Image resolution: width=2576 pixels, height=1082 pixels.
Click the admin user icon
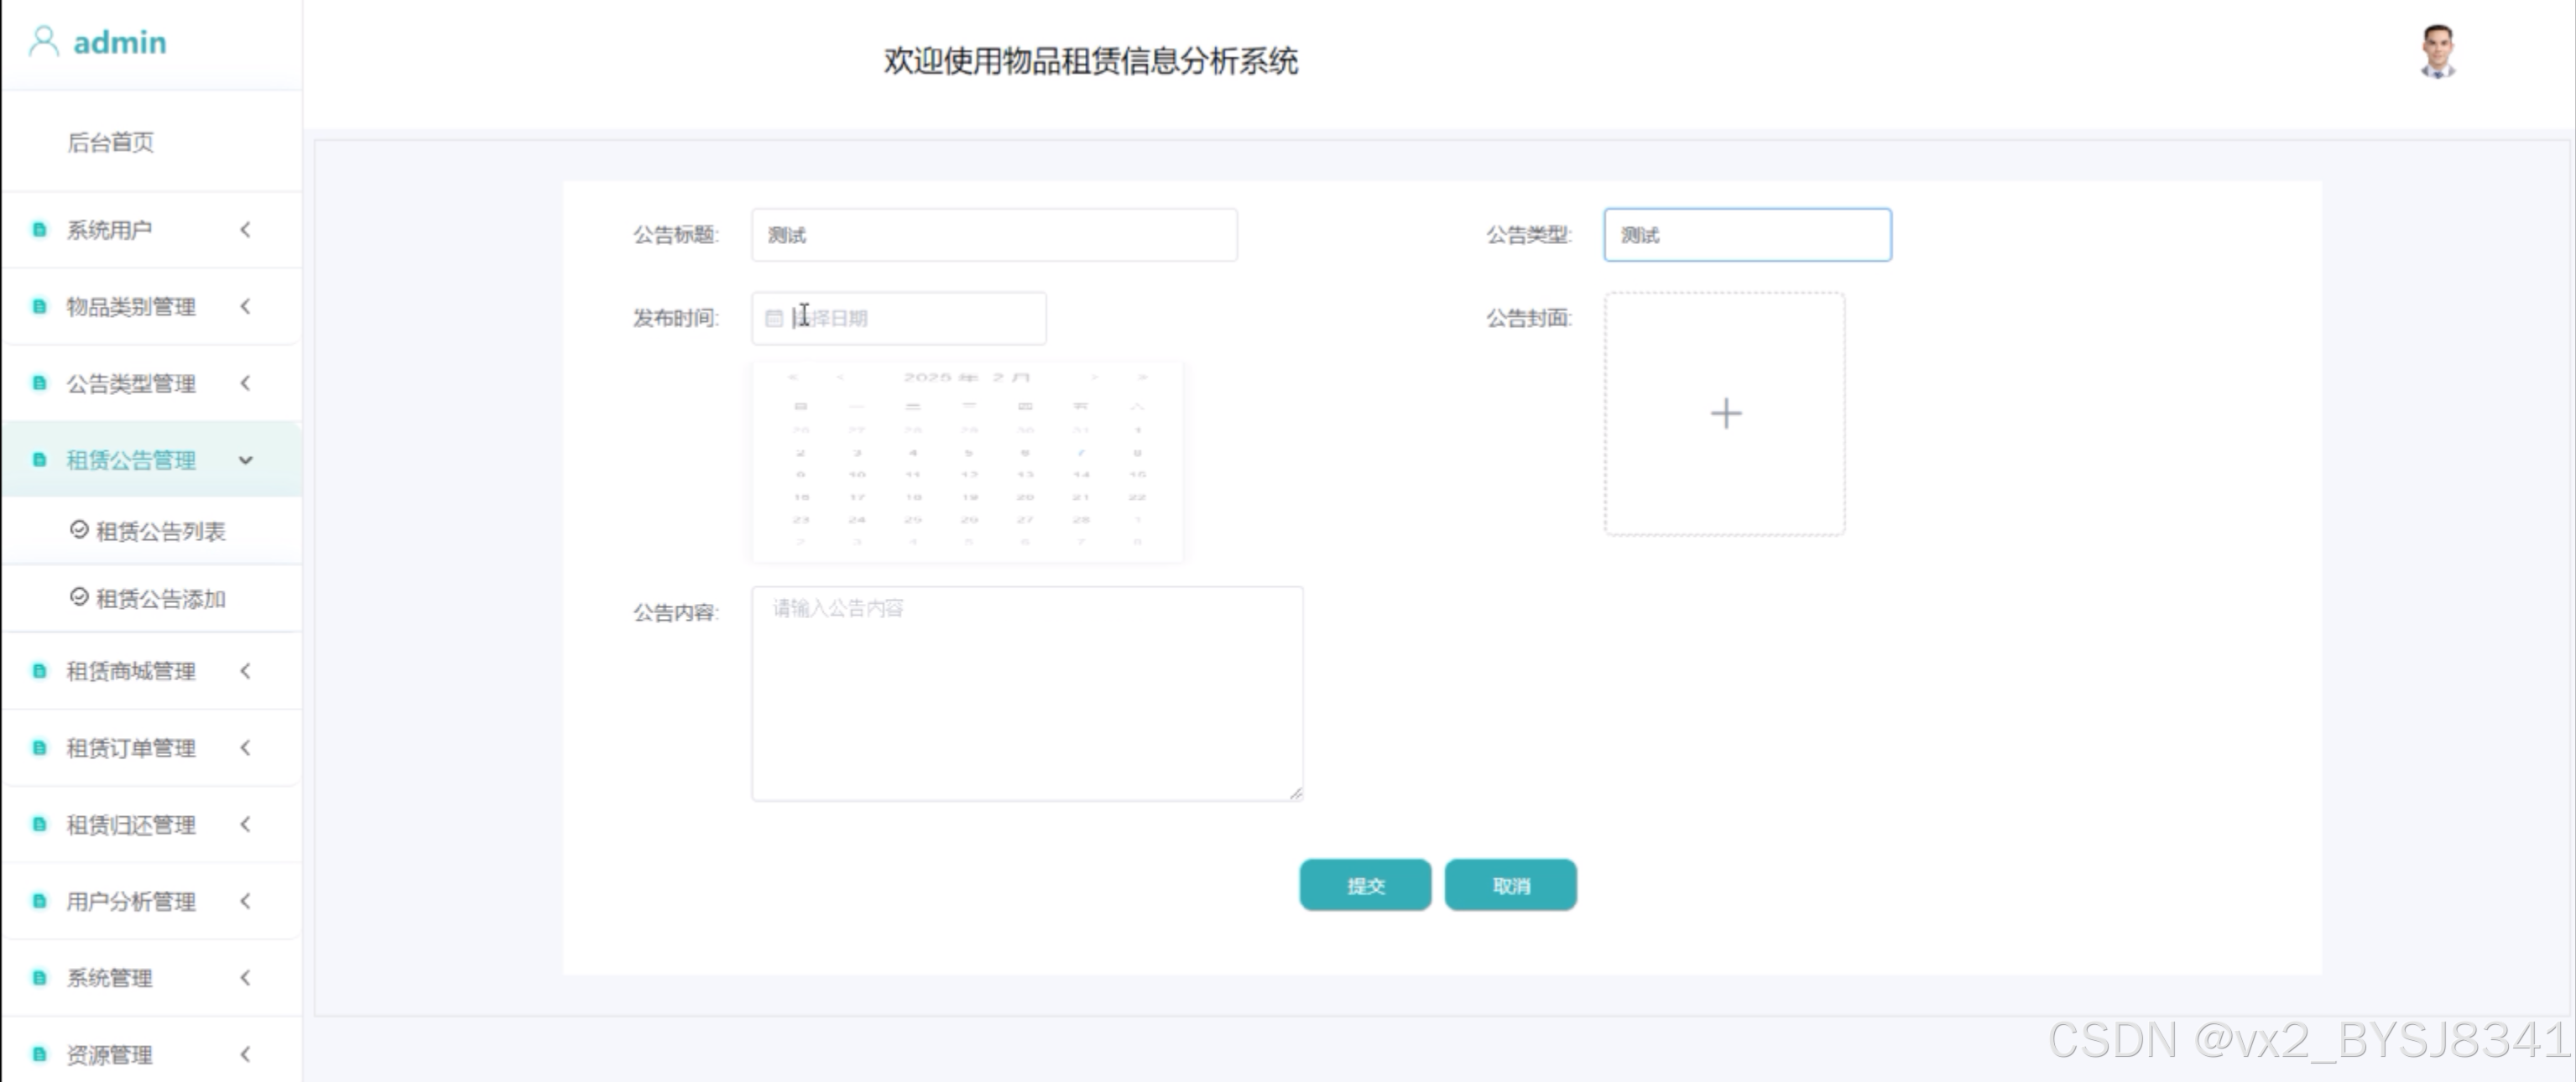(43, 42)
